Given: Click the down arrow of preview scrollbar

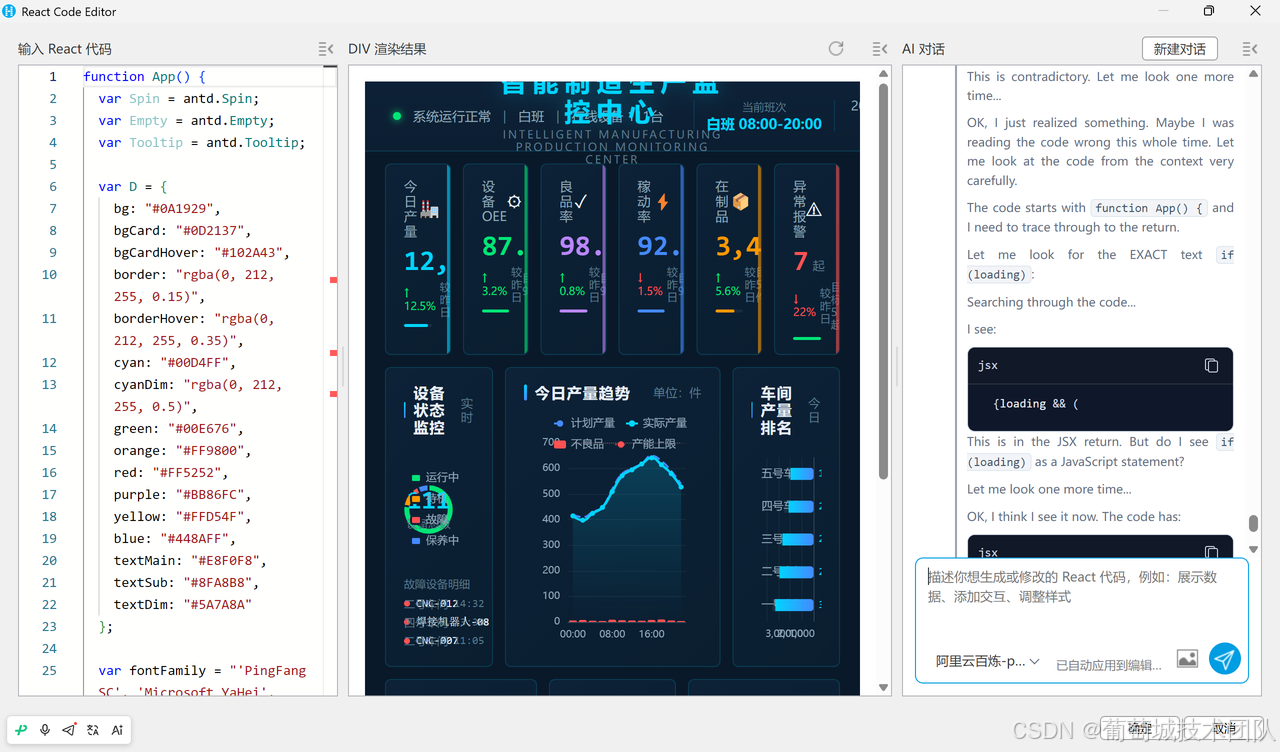Looking at the screenshot, I should tap(884, 687).
